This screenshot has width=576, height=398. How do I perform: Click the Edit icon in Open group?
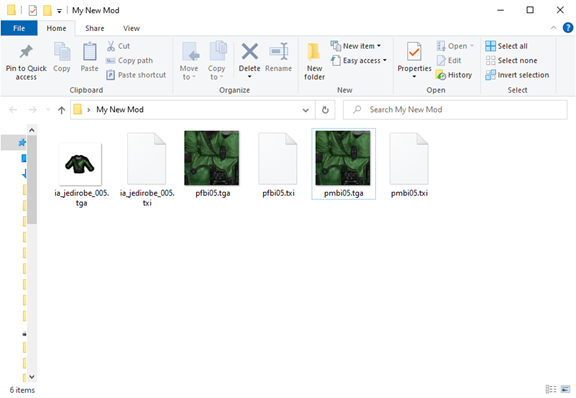point(441,61)
